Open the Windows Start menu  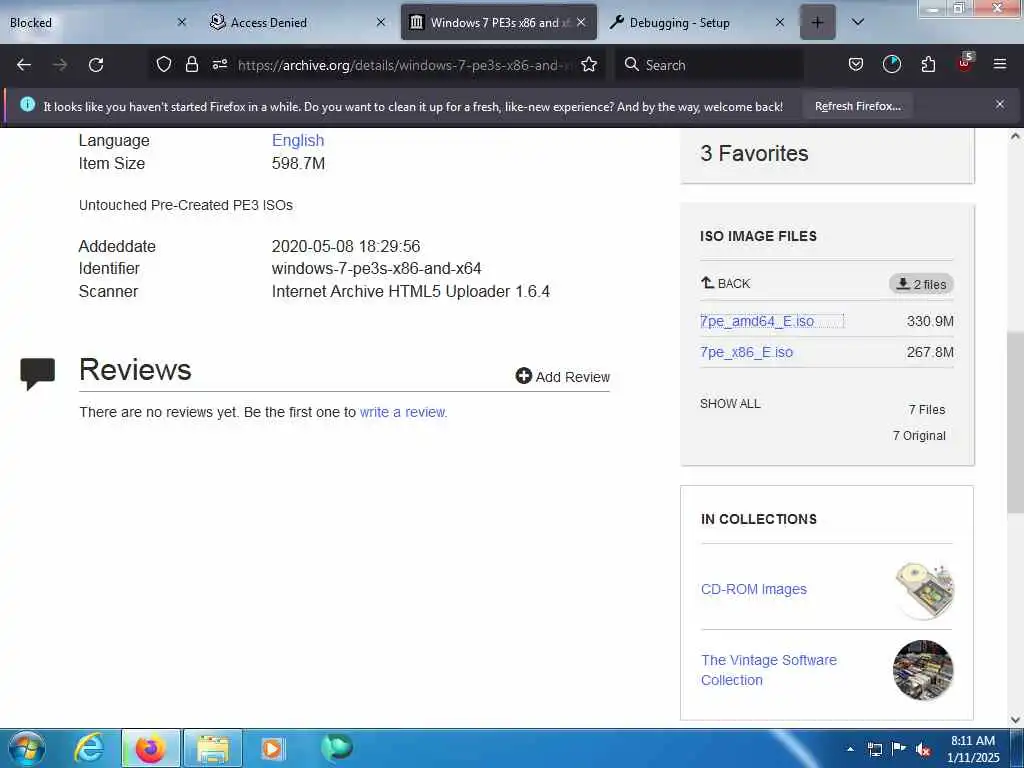(x=26, y=748)
